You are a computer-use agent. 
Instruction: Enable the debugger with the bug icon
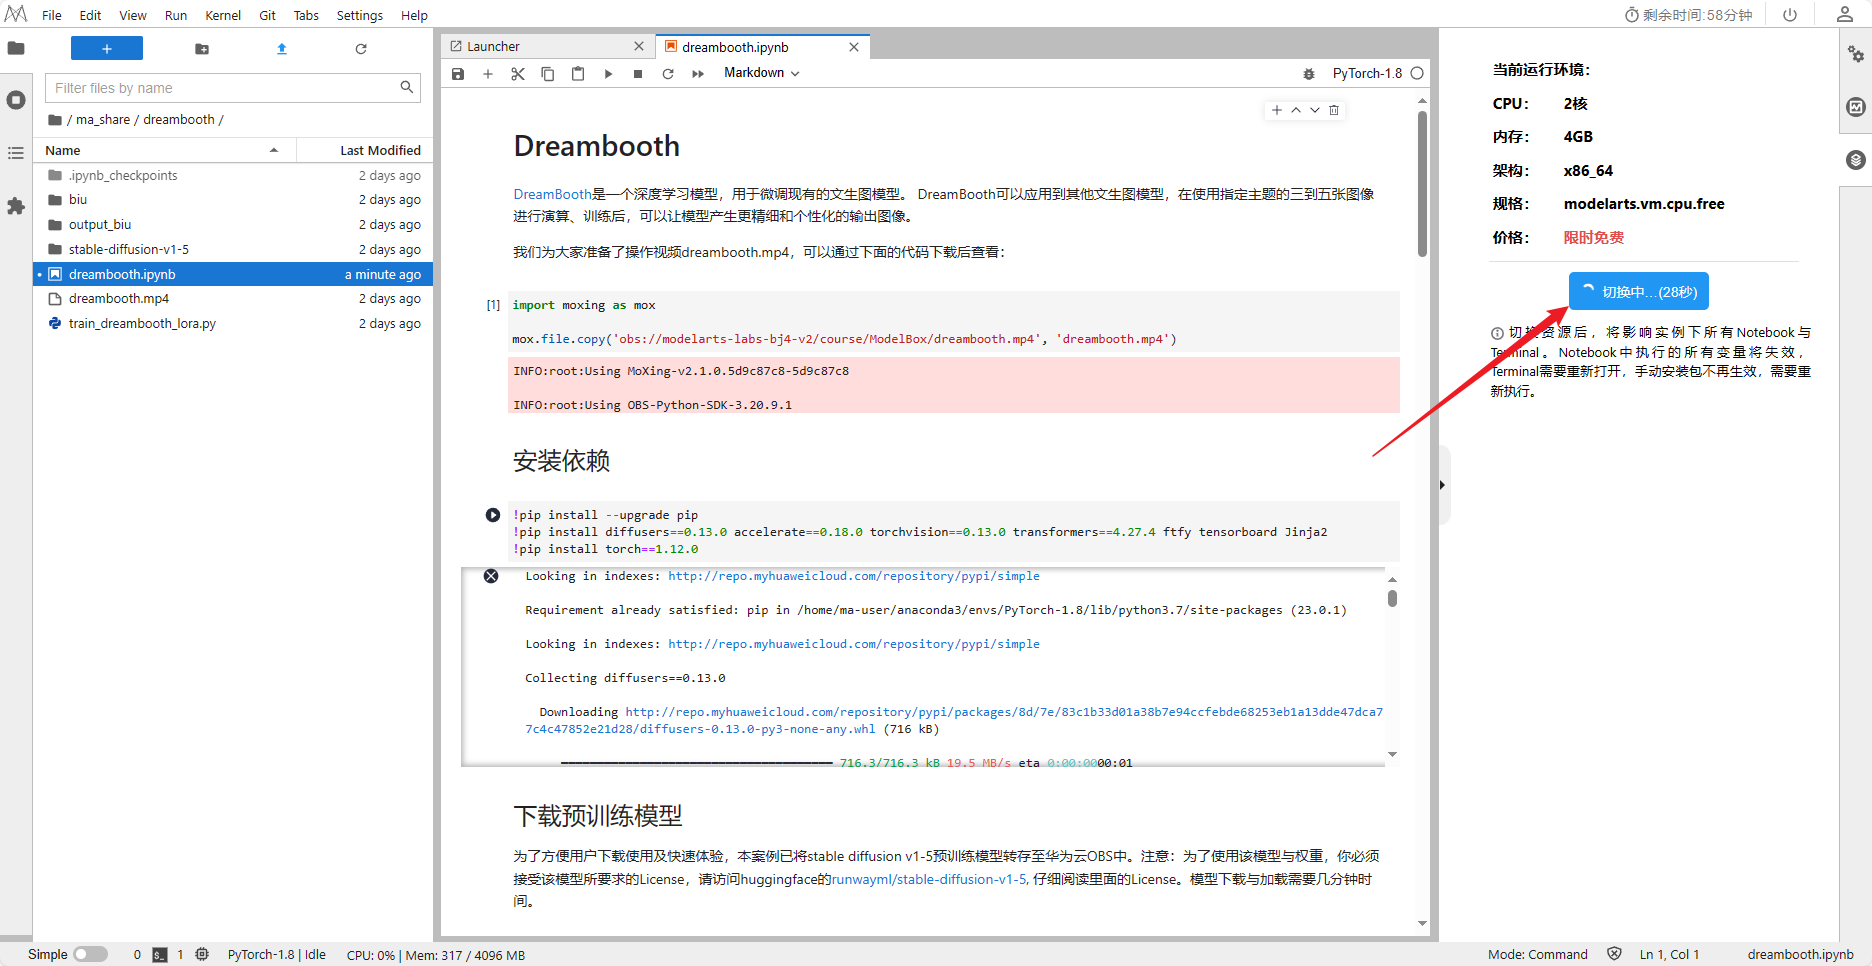1309,74
